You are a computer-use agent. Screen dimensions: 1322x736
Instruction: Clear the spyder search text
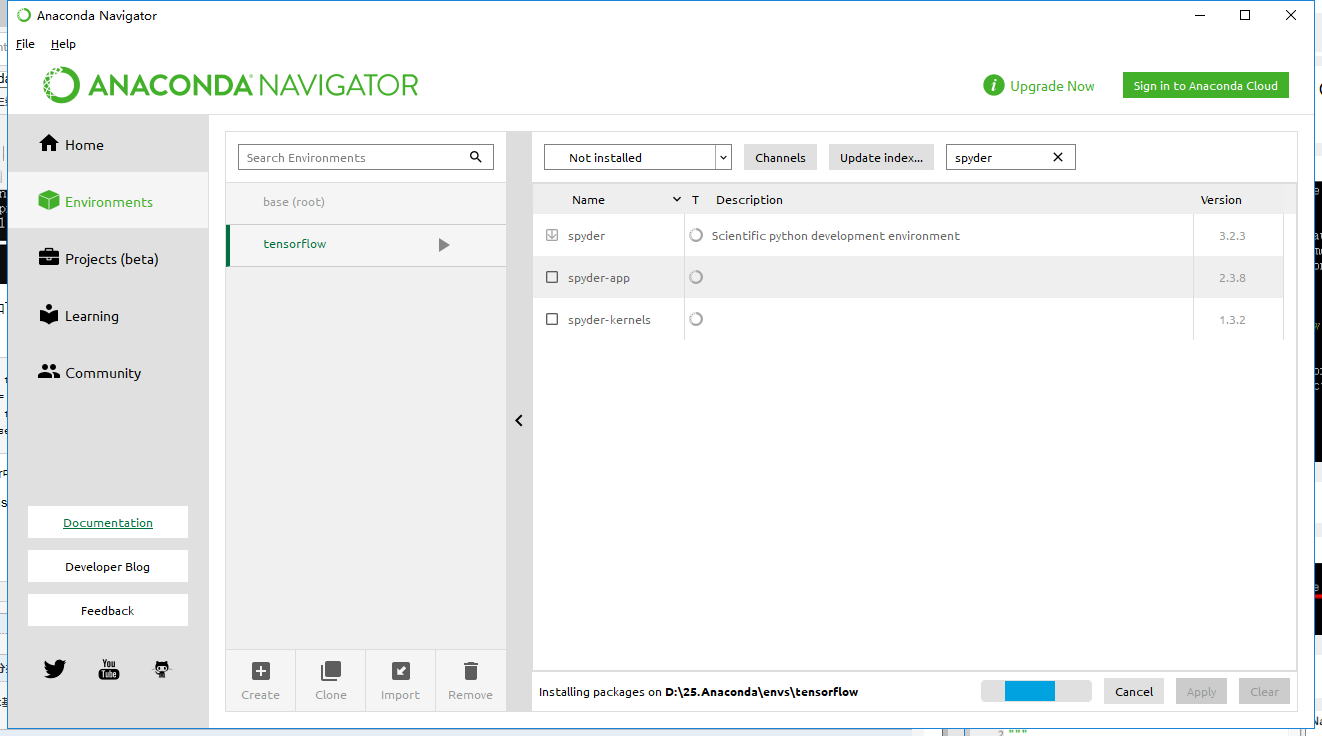click(x=1058, y=157)
